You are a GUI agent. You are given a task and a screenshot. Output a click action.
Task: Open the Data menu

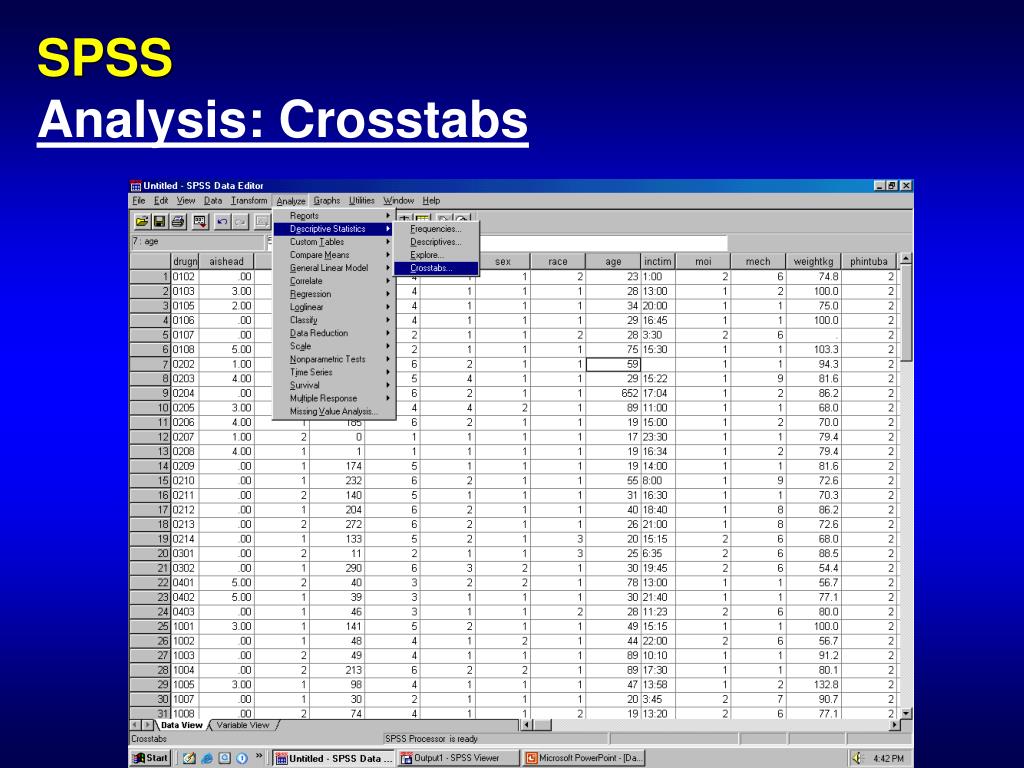point(213,200)
